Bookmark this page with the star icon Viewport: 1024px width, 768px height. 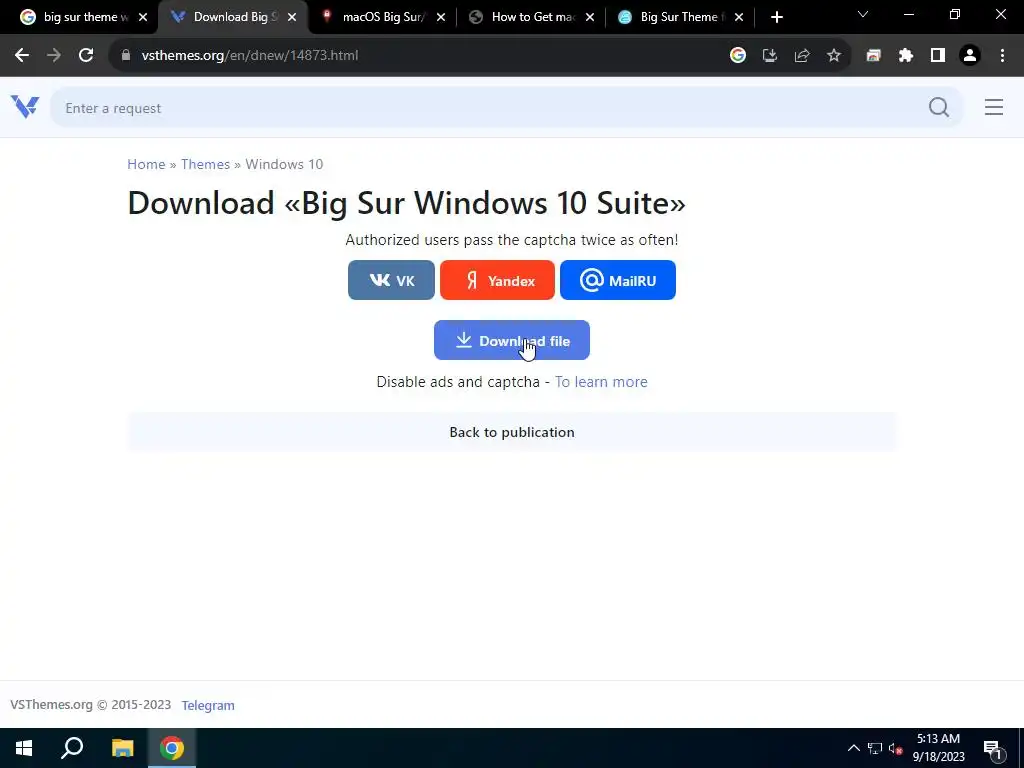833,56
